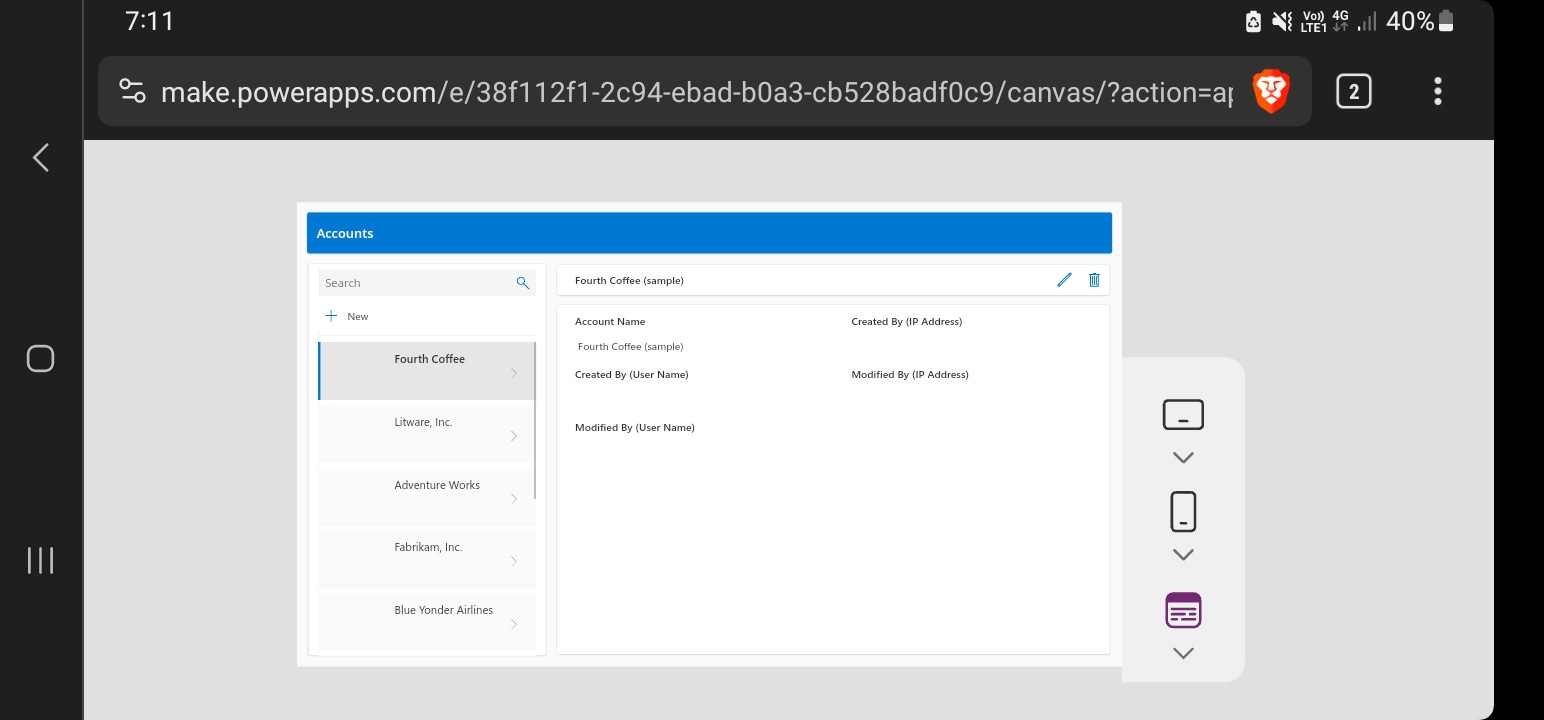
Task: Click the edit pencil icon
Action: 1064,280
